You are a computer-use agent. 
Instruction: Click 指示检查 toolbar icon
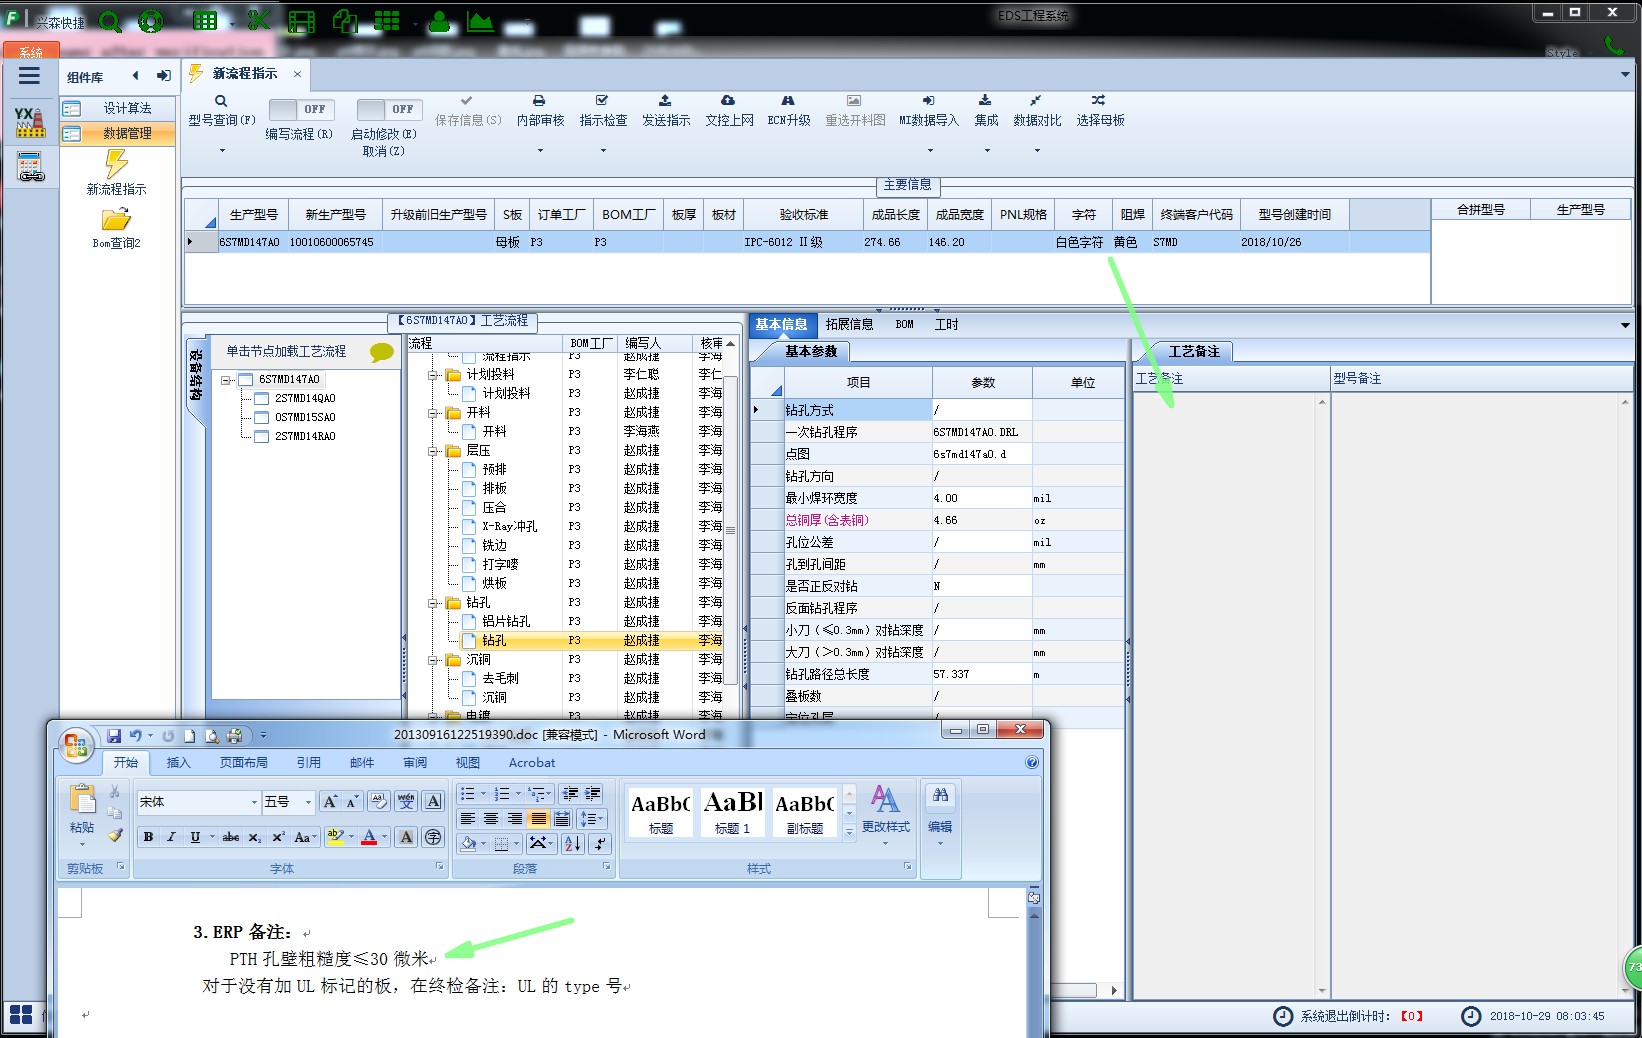click(602, 101)
